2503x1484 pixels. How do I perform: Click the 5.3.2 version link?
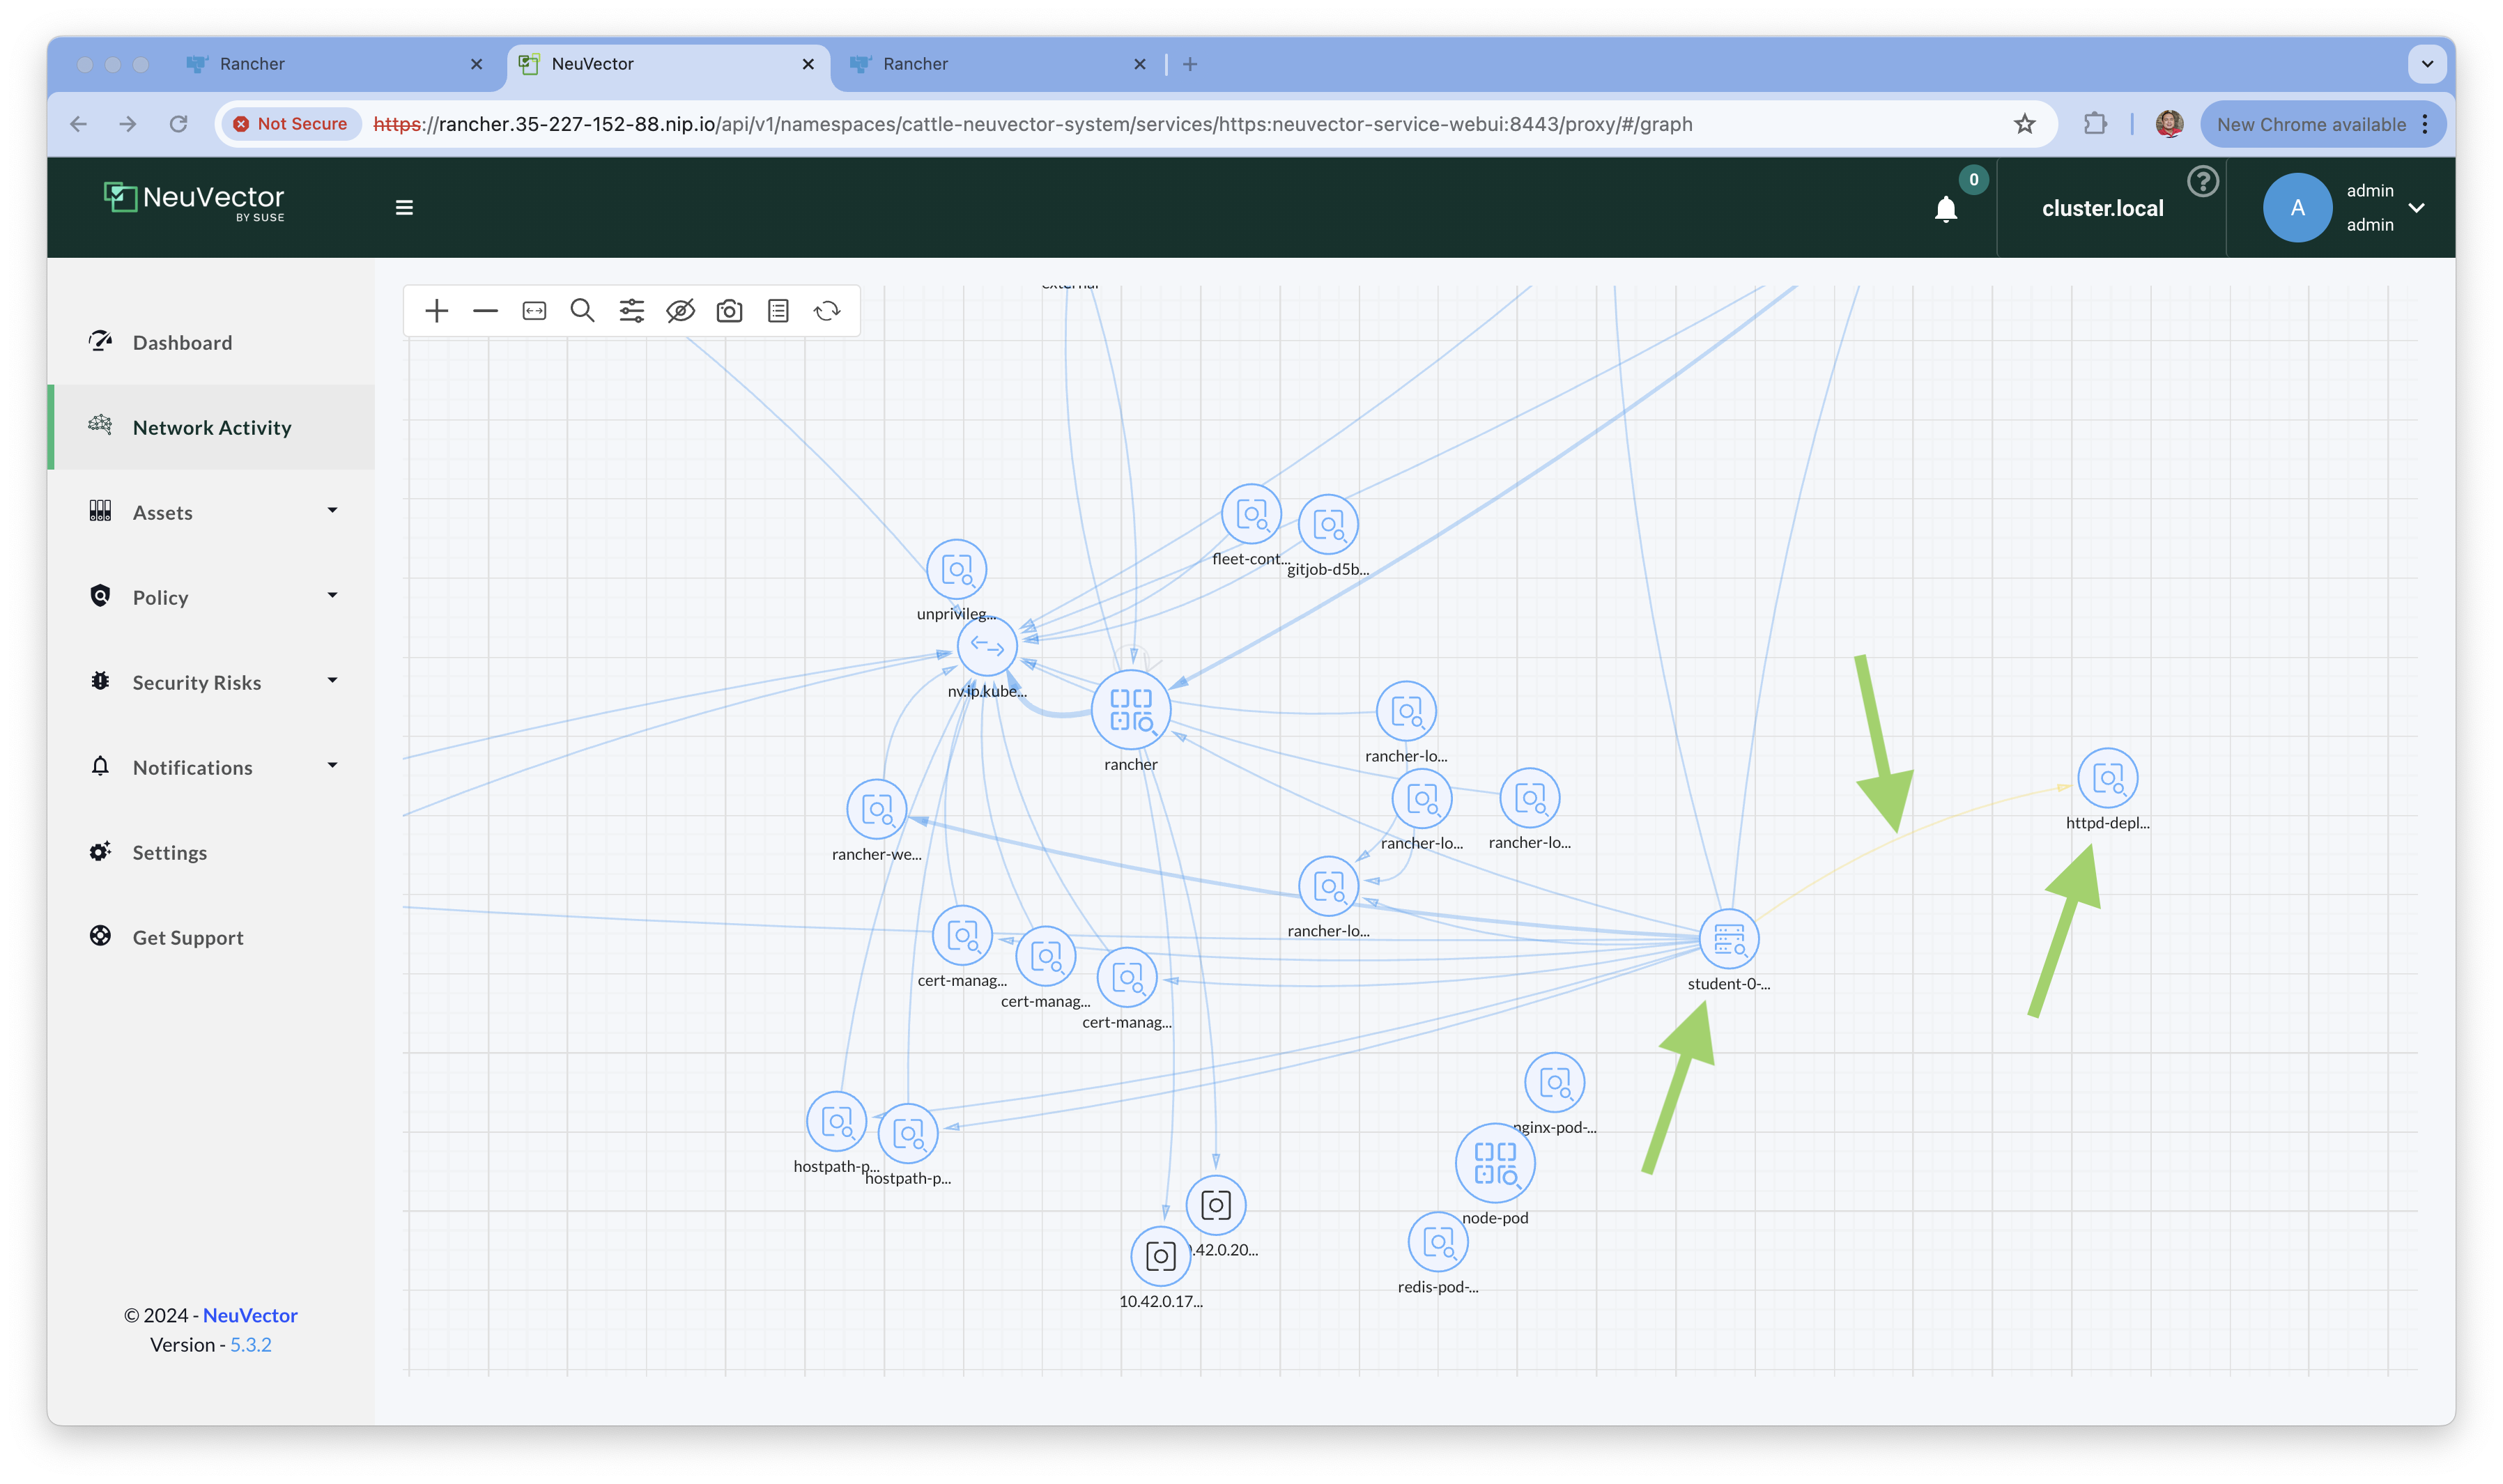point(250,1344)
